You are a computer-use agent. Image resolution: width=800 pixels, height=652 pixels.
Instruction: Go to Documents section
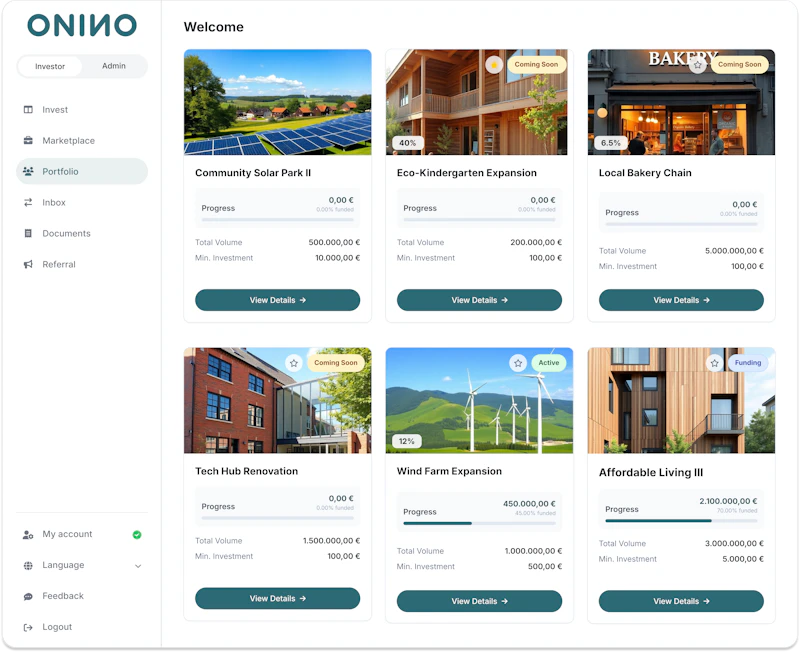pyautogui.click(x=82, y=233)
